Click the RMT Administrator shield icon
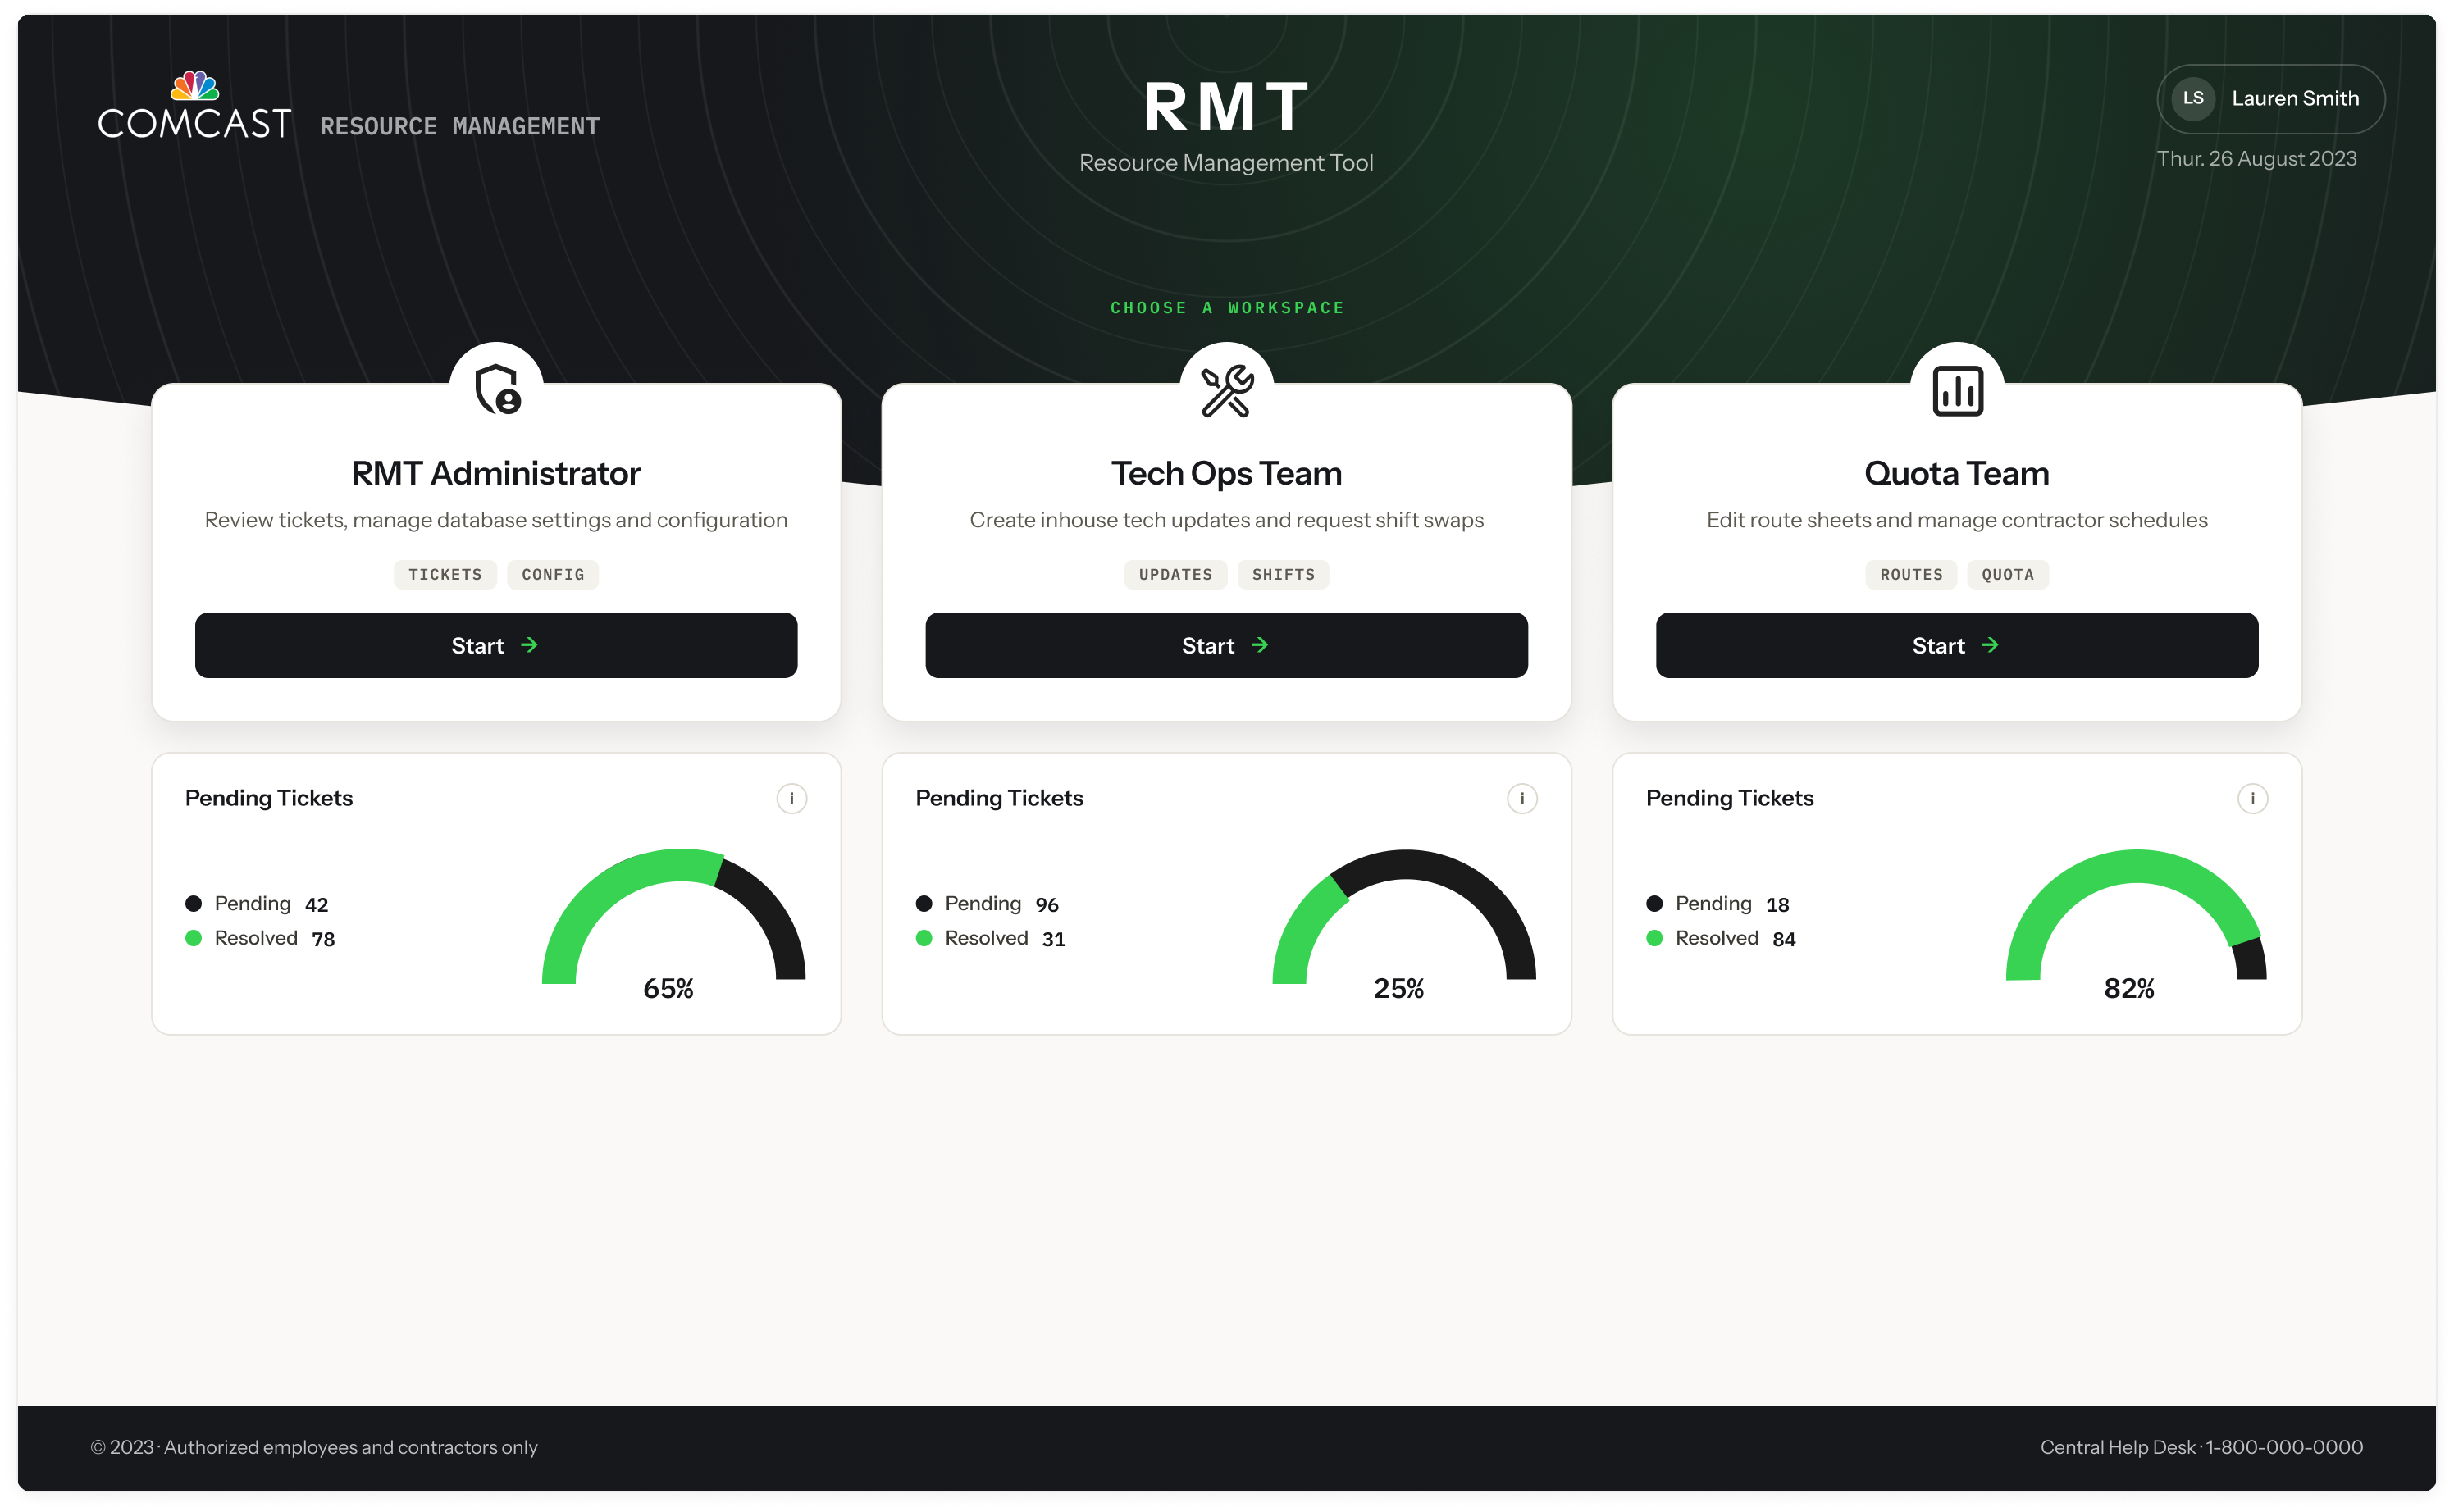Image resolution: width=2454 pixels, height=1512 pixels. (497, 389)
